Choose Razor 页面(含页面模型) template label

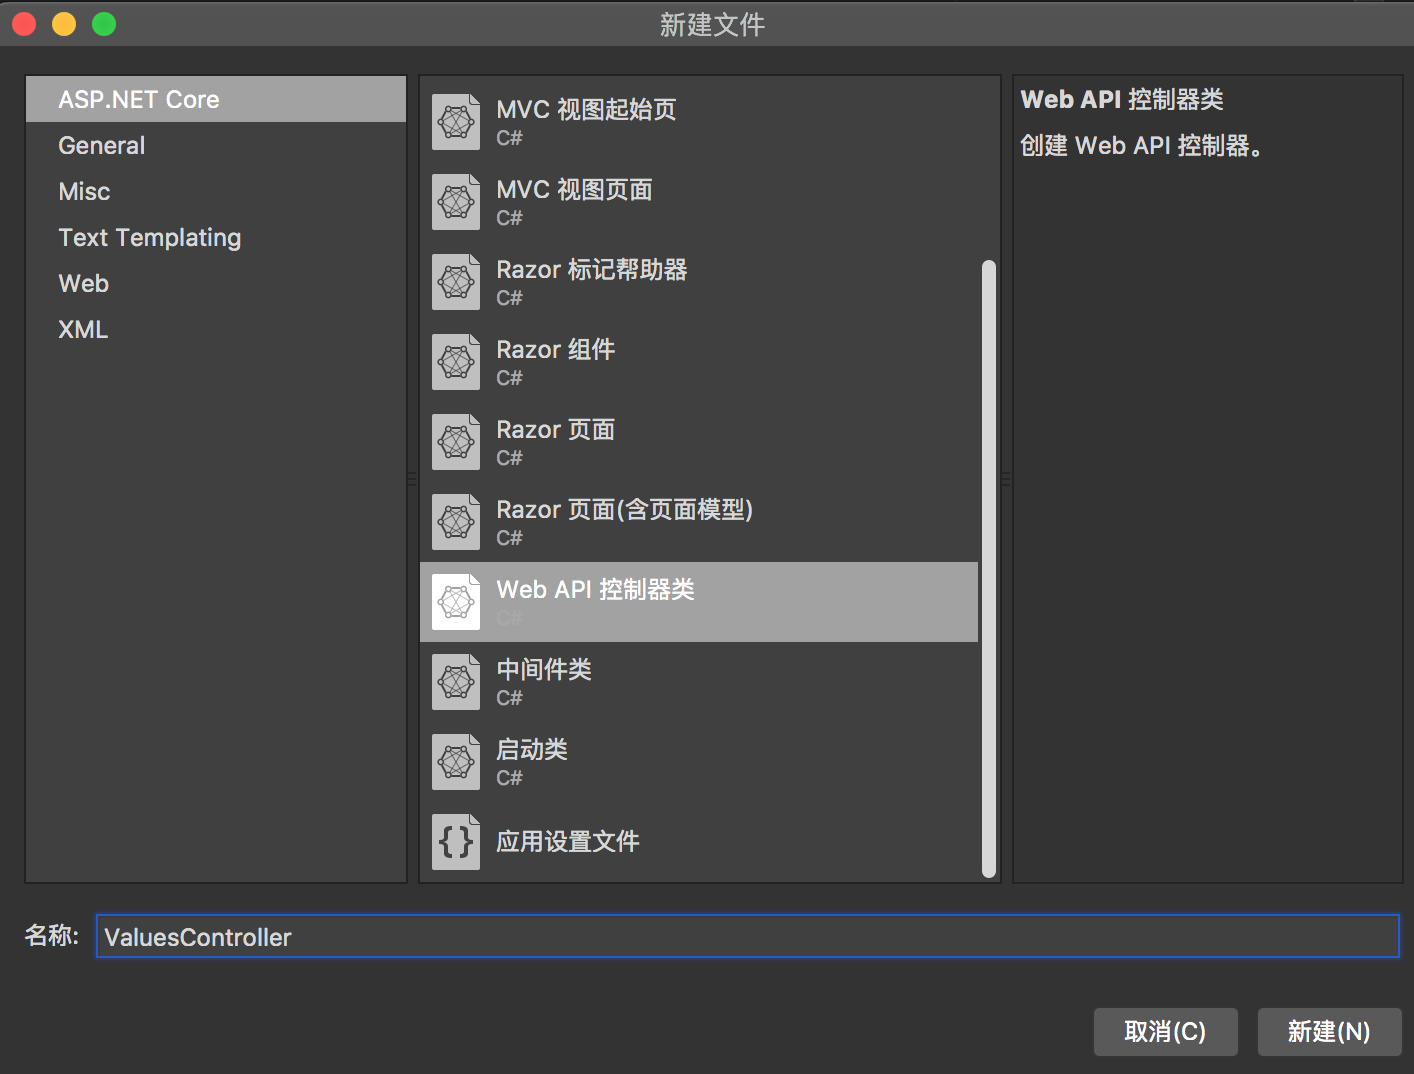624,509
